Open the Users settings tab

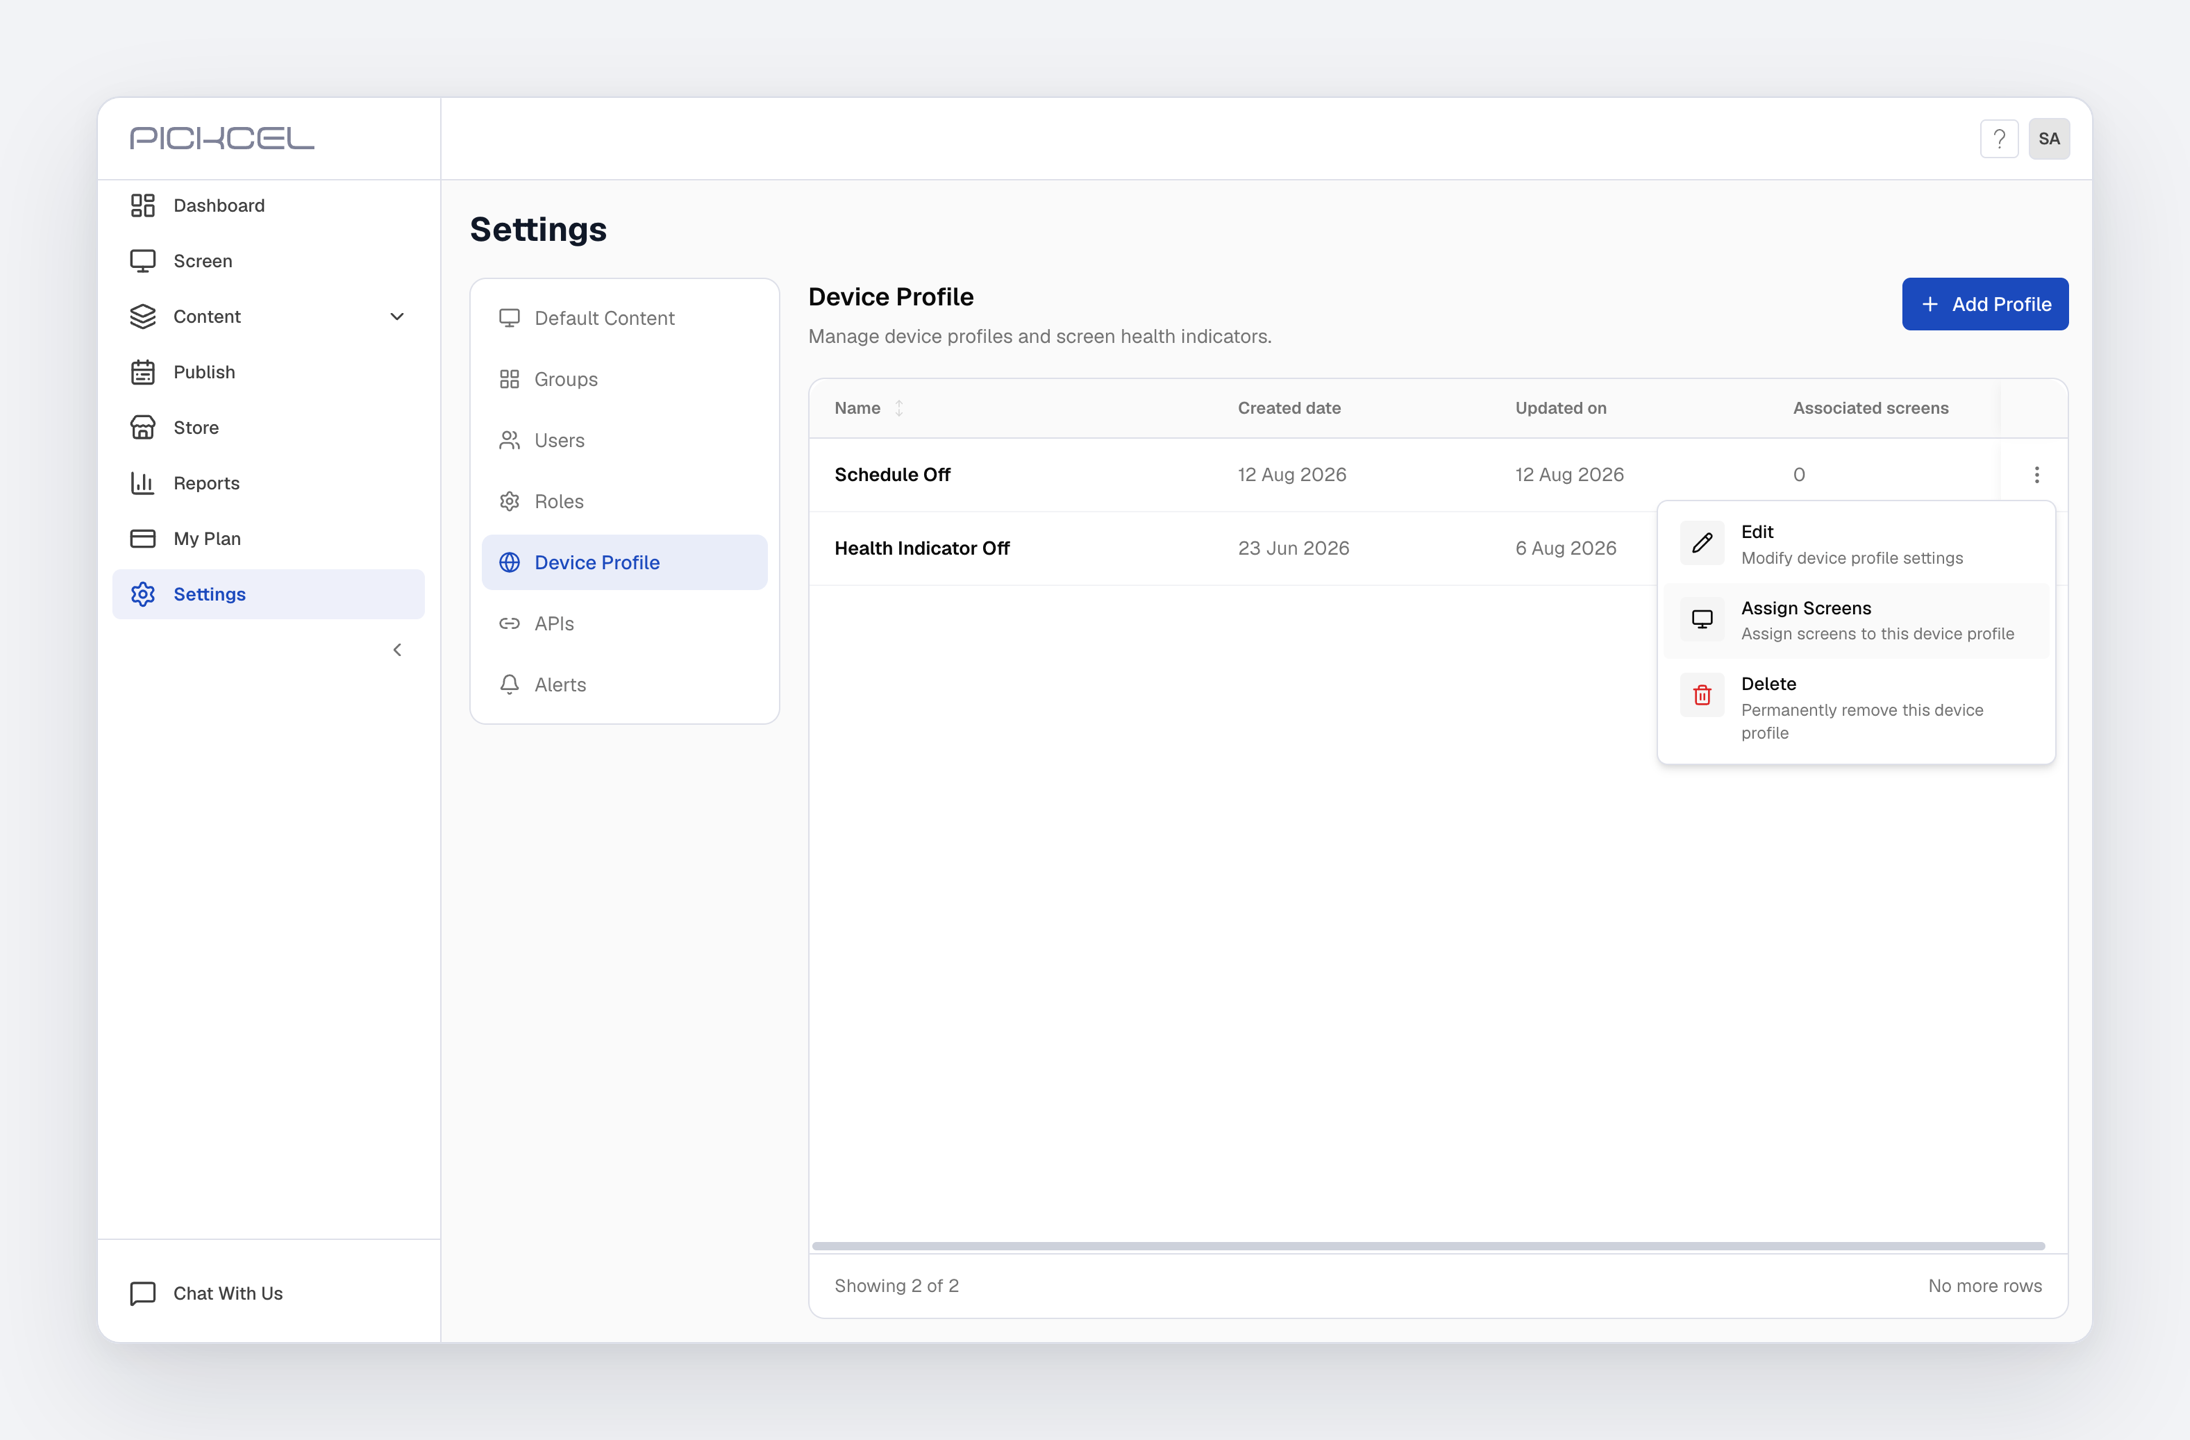[x=624, y=440]
